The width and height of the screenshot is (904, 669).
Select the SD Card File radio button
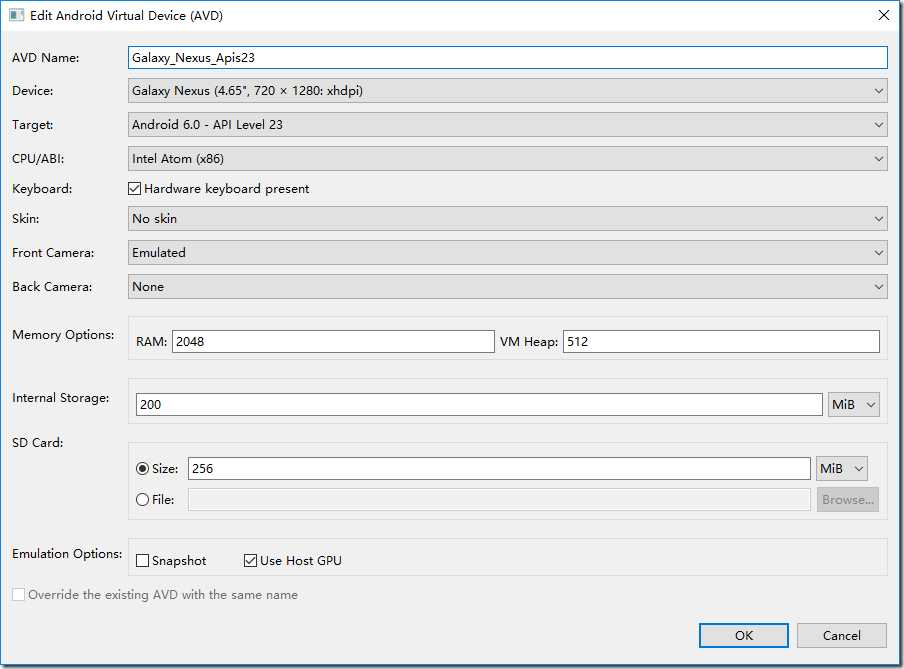pyautogui.click(x=142, y=499)
